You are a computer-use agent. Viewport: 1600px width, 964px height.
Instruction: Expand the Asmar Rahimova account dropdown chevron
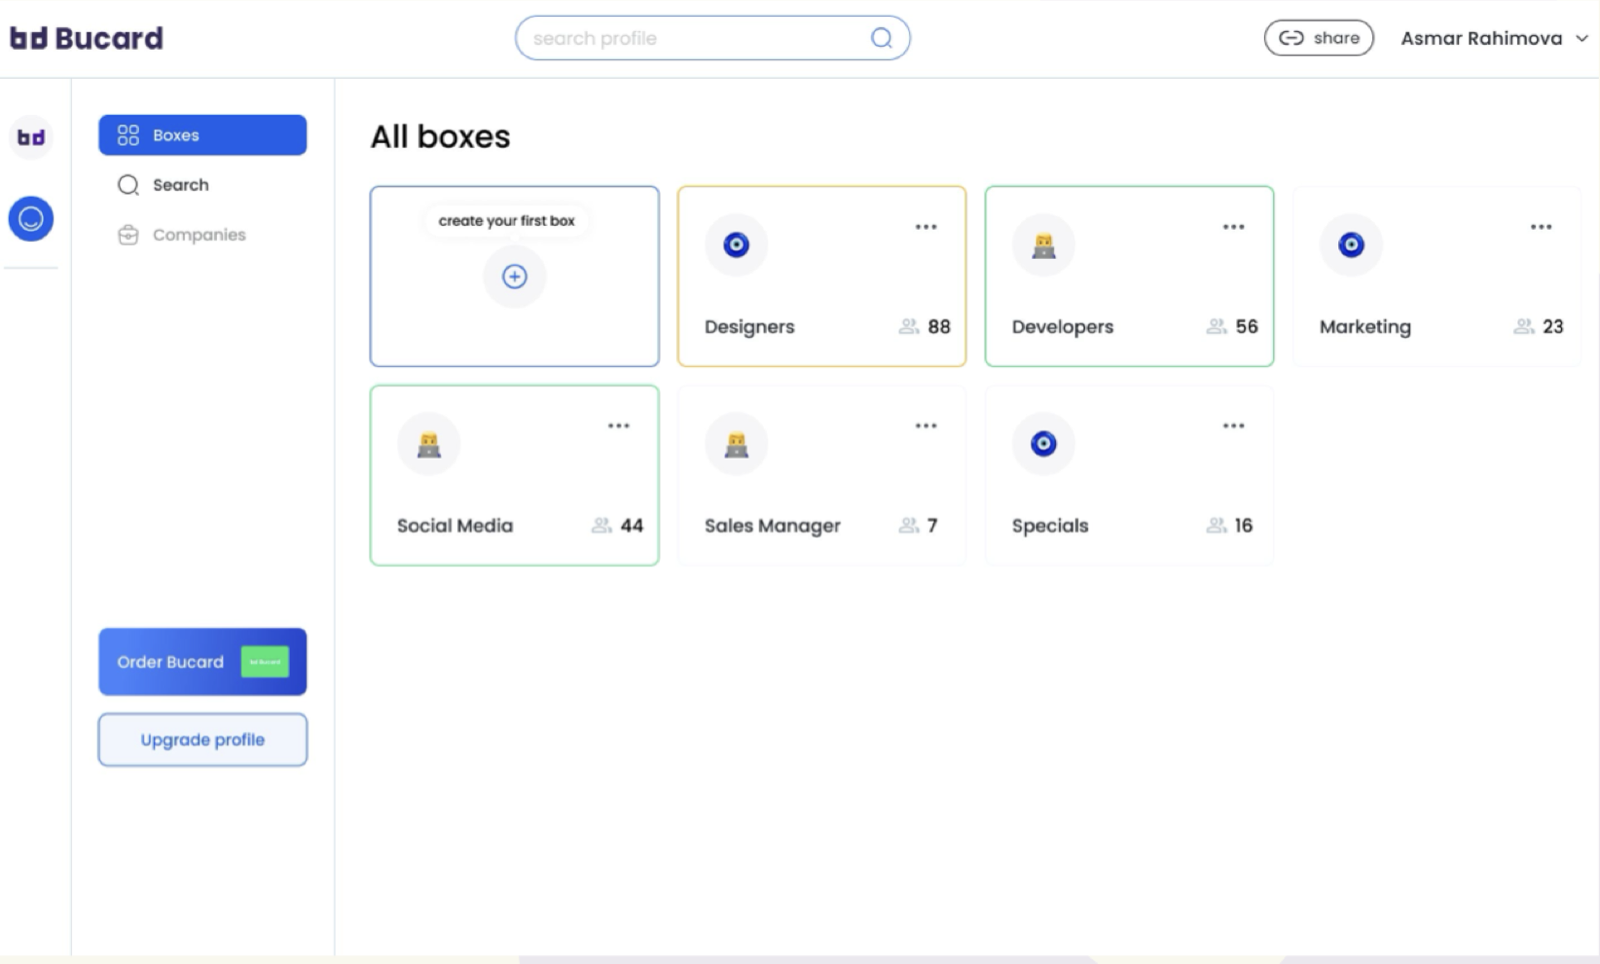click(x=1582, y=38)
